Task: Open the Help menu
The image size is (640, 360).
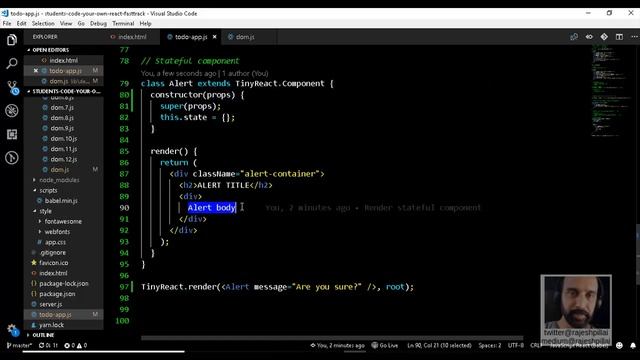Action: pyautogui.click(x=145, y=24)
